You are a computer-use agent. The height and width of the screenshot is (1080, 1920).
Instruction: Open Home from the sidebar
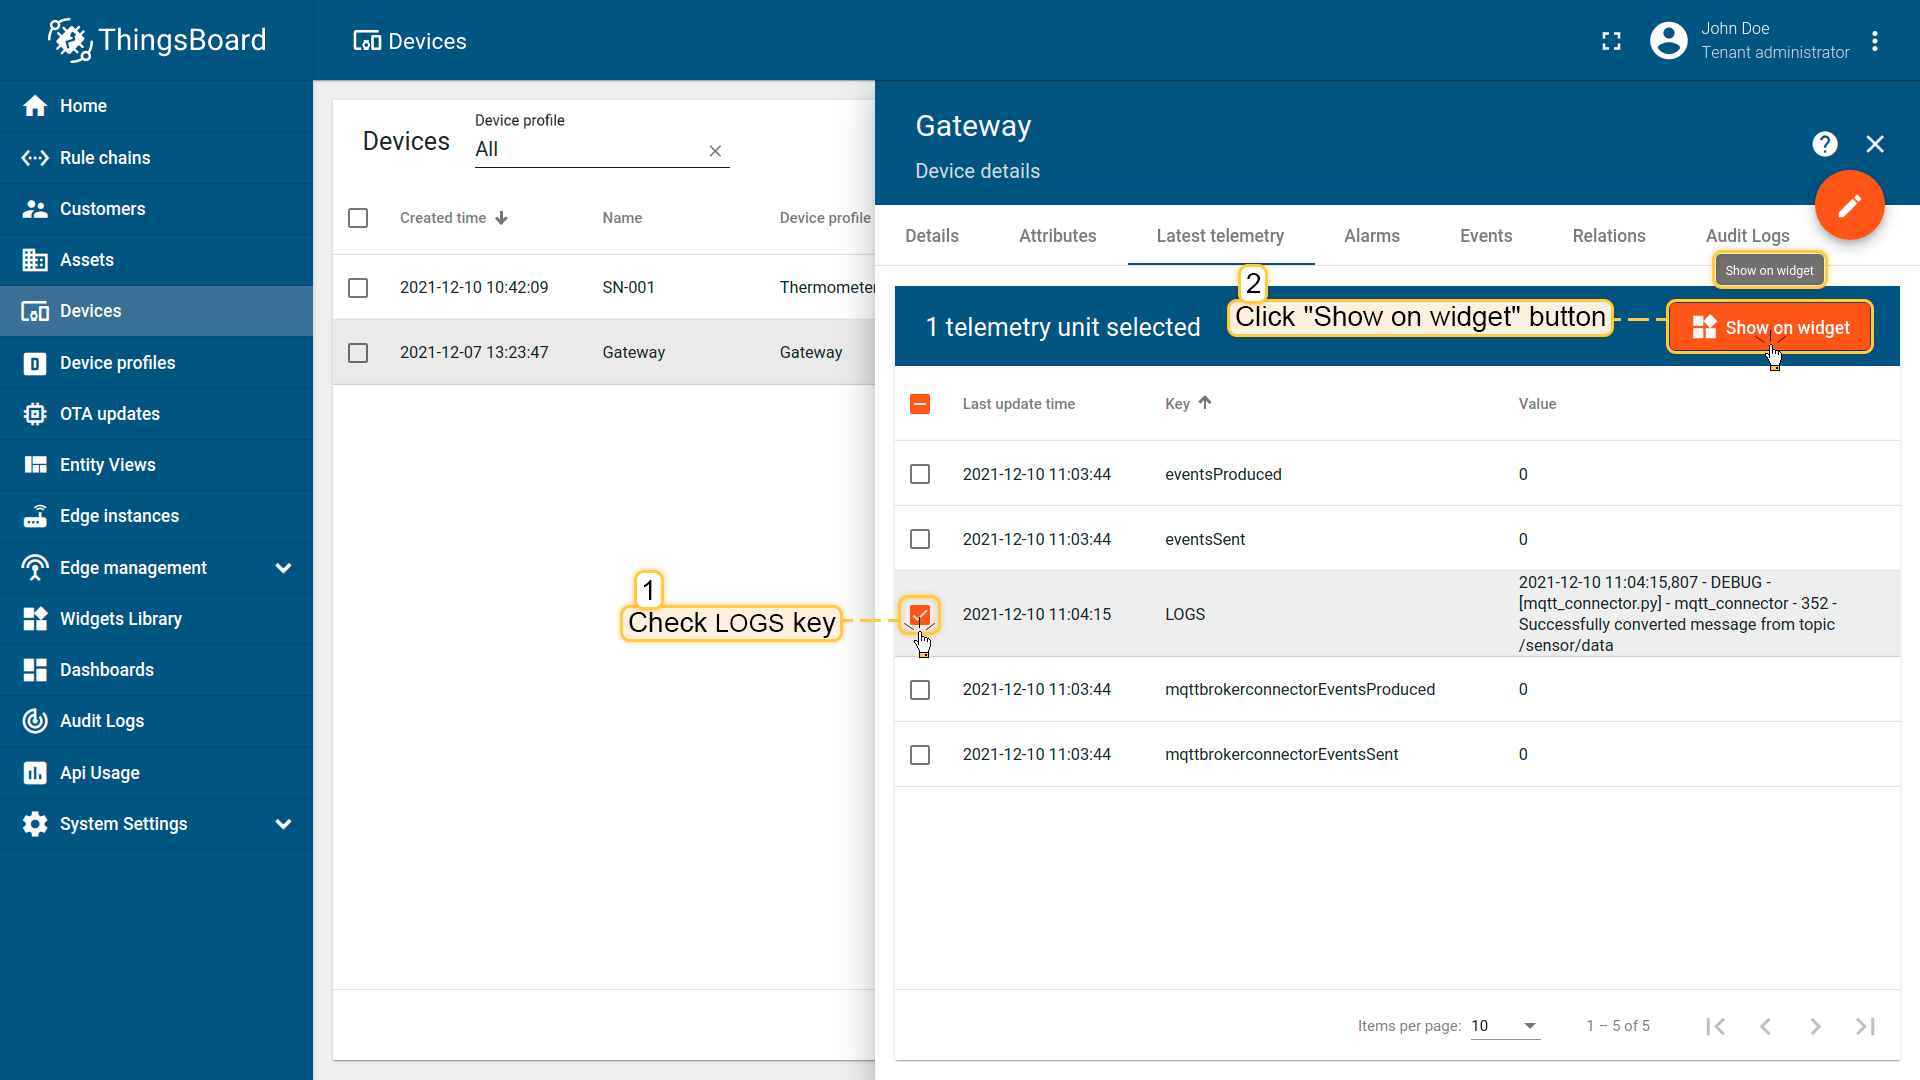(156, 106)
